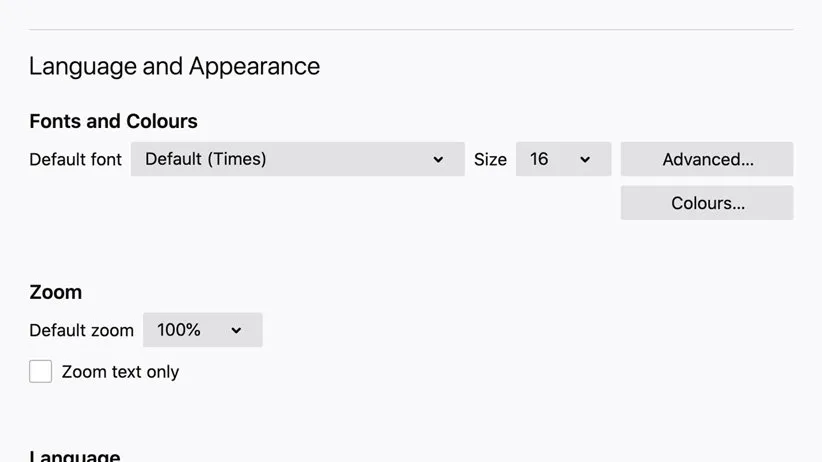Open the Advanced fonts settings

tap(707, 159)
